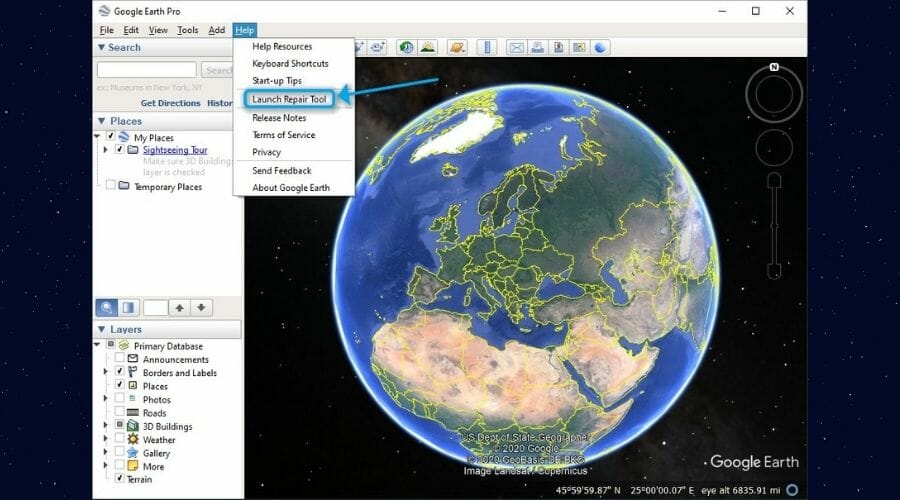Click the Print toolbar icon

pos(537,48)
